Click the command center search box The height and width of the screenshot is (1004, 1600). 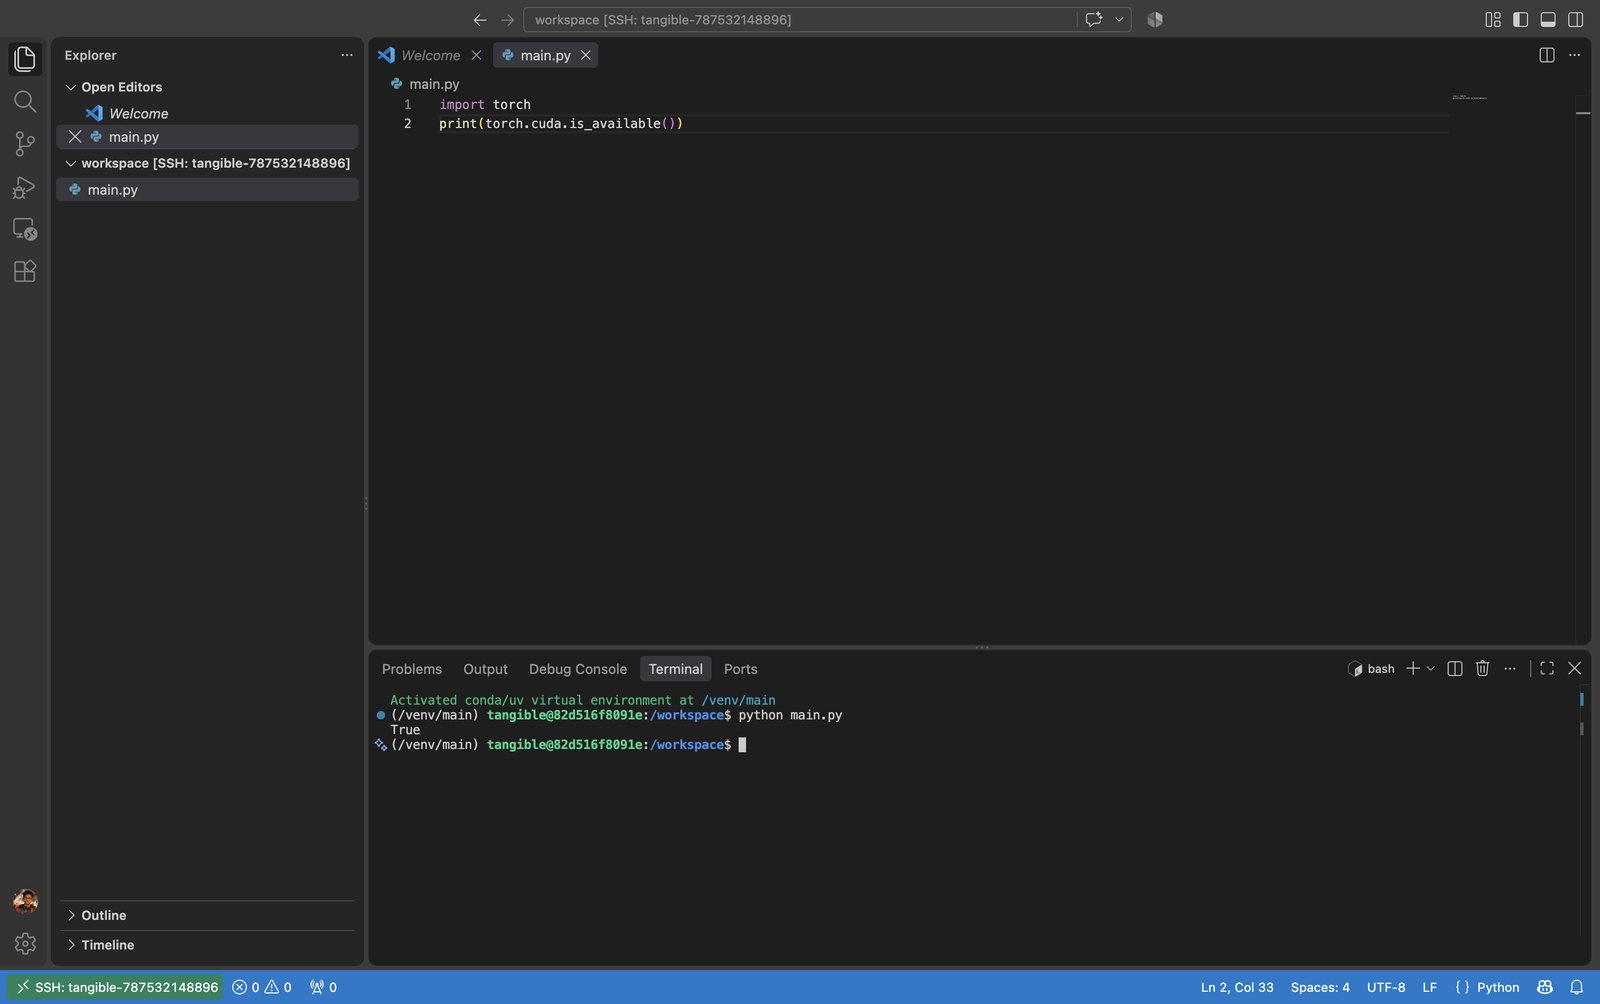pyautogui.click(x=800, y=20)
